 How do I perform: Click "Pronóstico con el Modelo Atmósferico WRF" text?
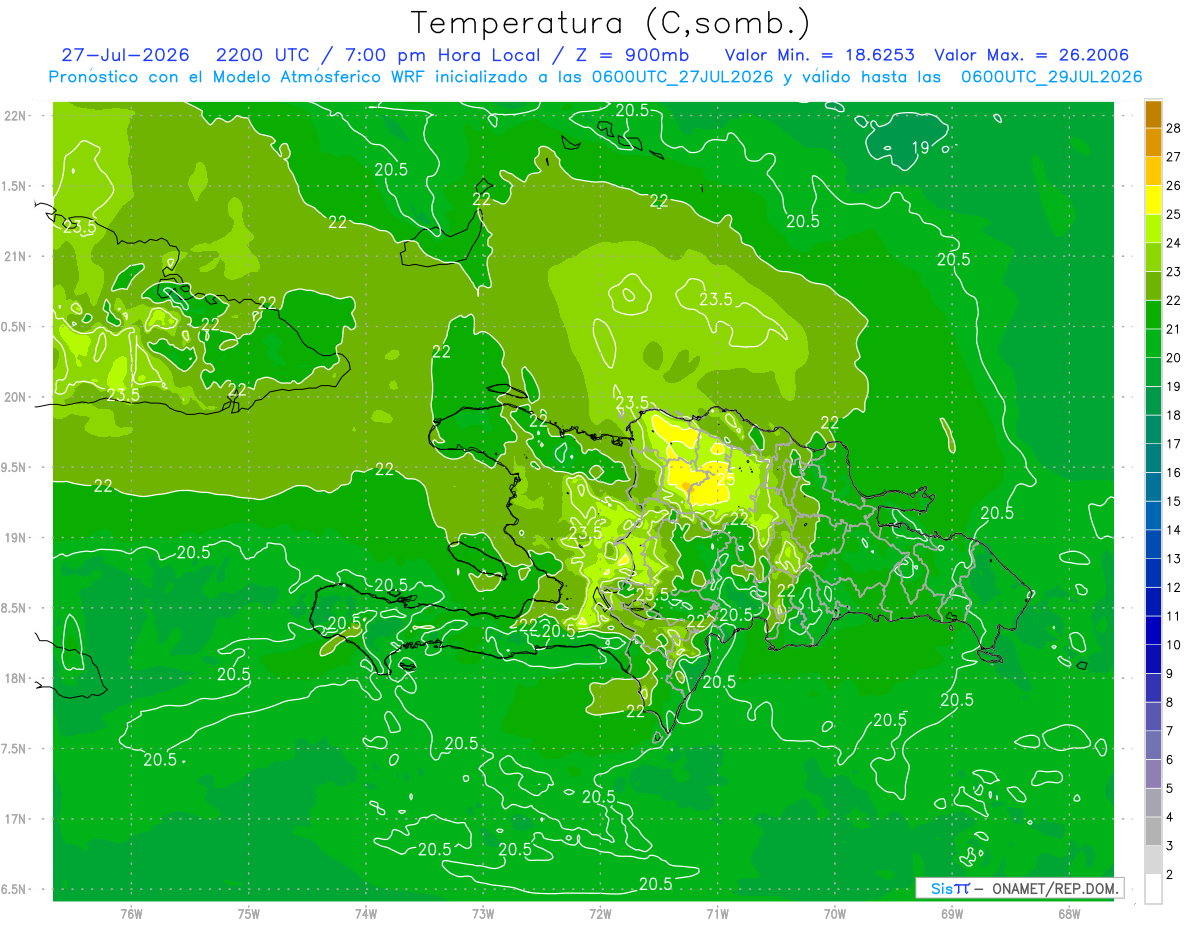239,77
